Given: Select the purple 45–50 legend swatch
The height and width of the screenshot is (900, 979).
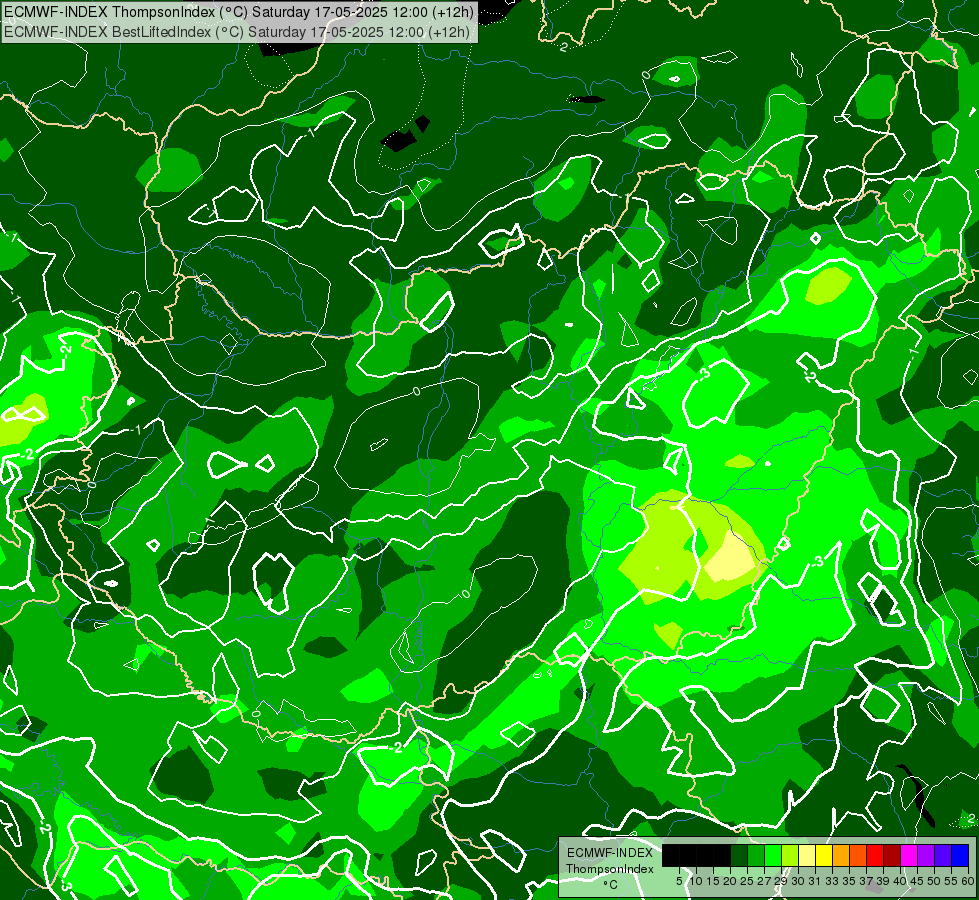Looking at the screenshot, I should 927,856.
